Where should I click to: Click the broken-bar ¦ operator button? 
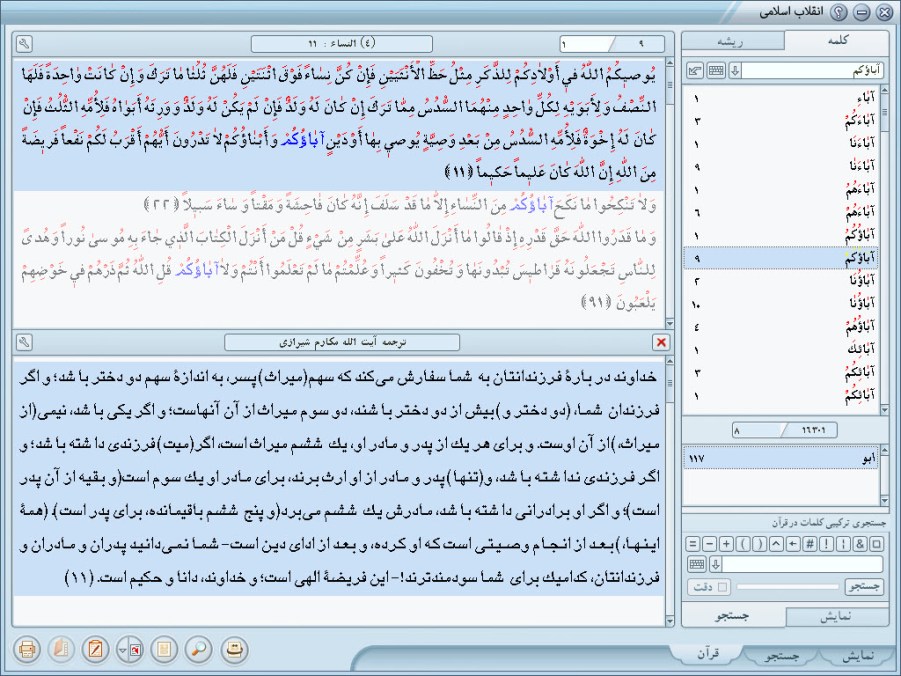click(x=843, y=543)
